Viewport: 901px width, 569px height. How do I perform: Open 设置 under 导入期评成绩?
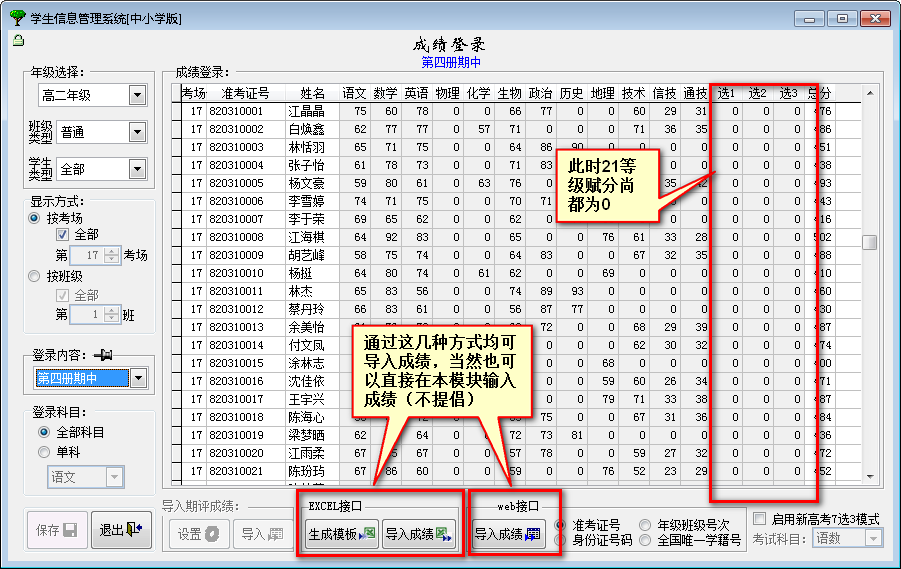pyautogui.click(x=197, y=534)
